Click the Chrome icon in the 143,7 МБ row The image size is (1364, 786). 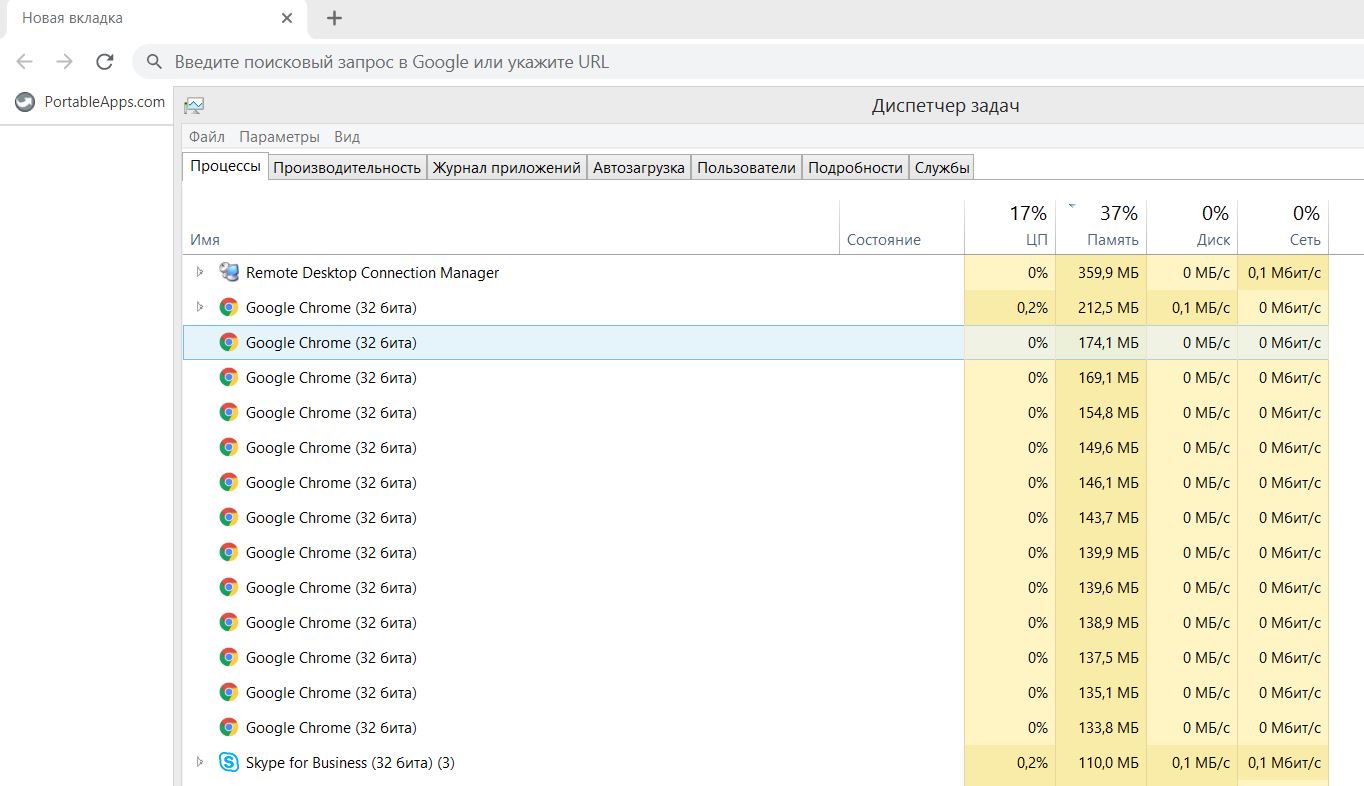coord(229,518)
